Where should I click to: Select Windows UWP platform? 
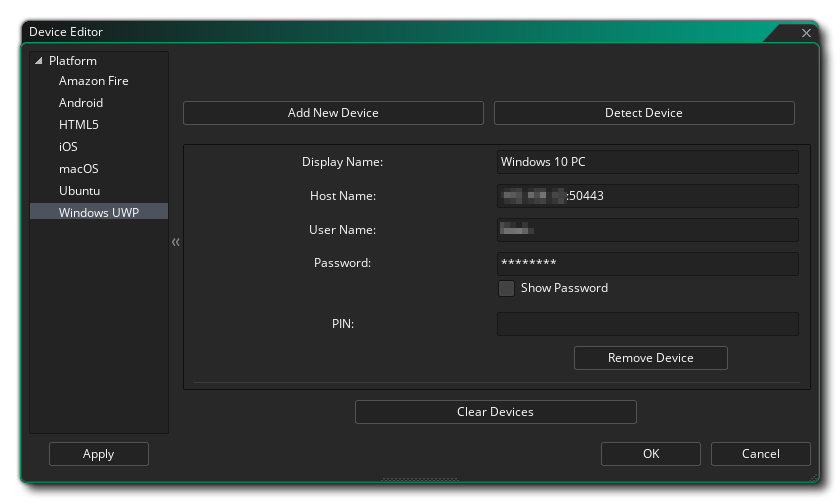(x=99, y=212)
